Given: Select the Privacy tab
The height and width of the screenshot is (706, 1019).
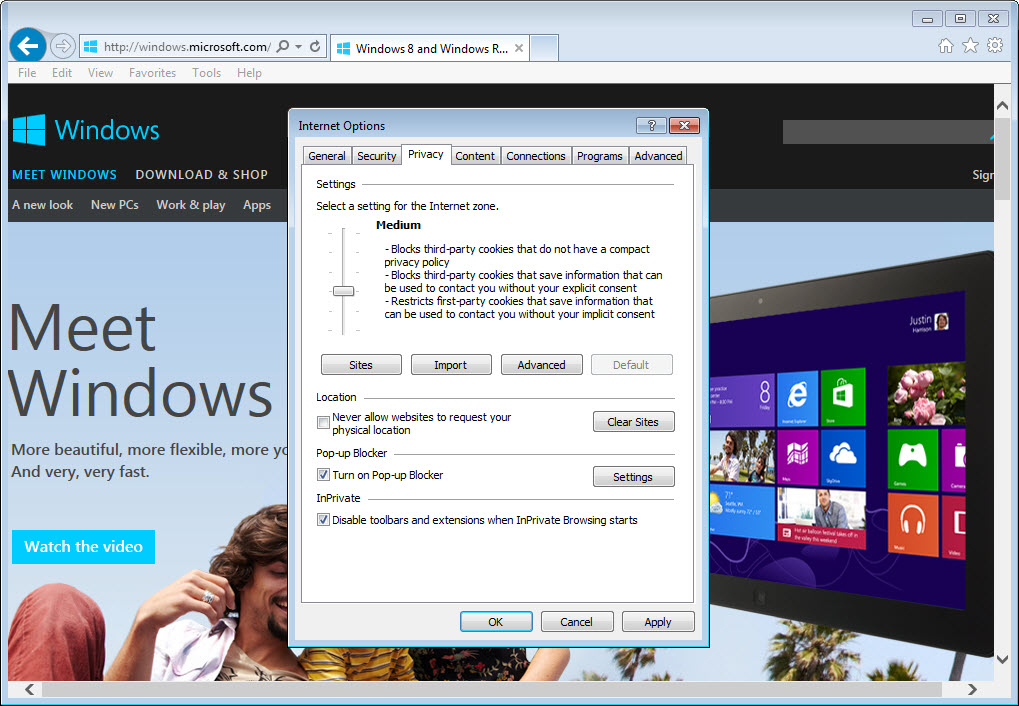Looking at the screenshot, I should click(x=426, y=154).
